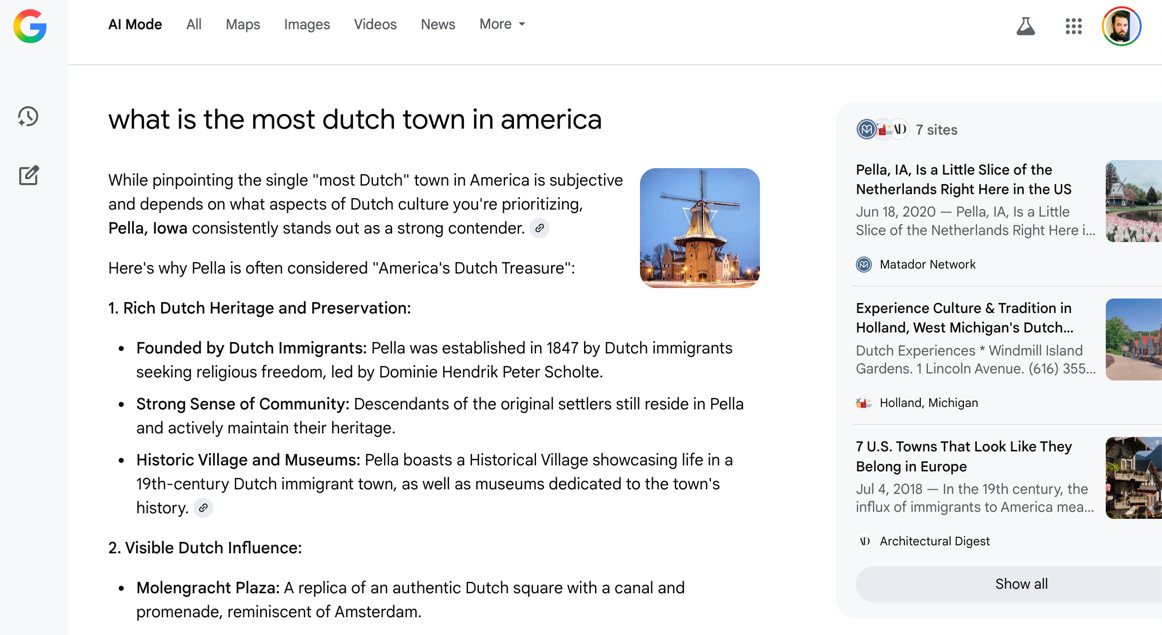Open Google apps grid
1162x635 pixels.
(x=1073, y=27)
